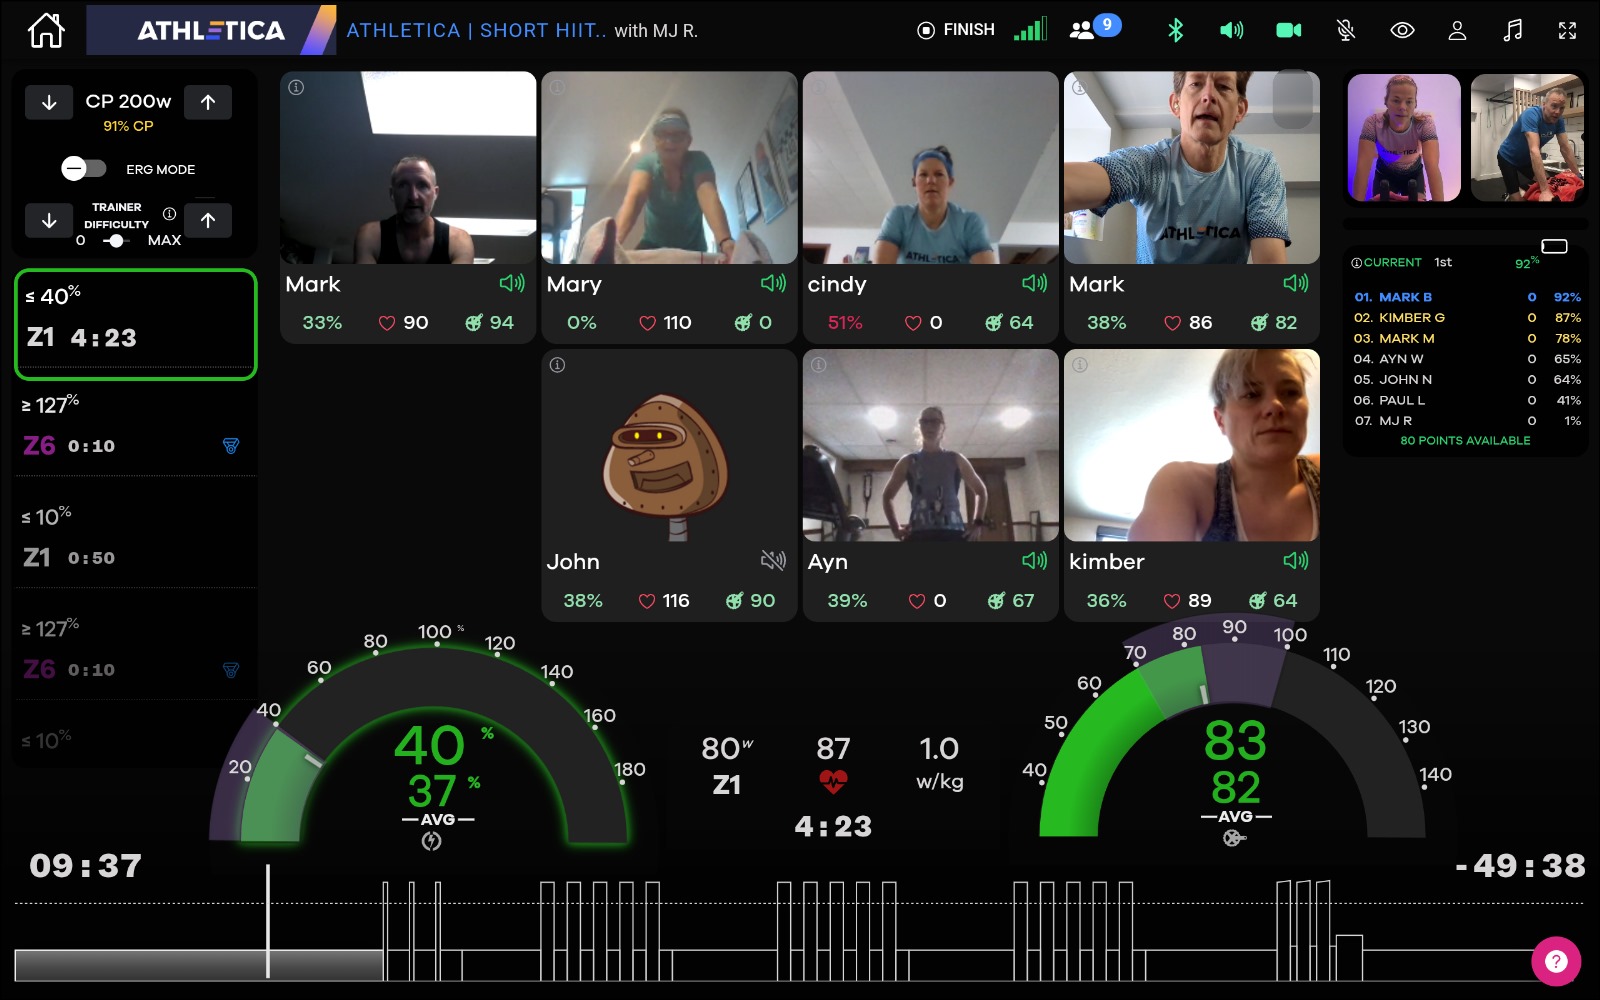Unmute the crossed-out microphone icon
Image resolution: width=1600 pixels, height=1000 pixels.
[1346, 30]
